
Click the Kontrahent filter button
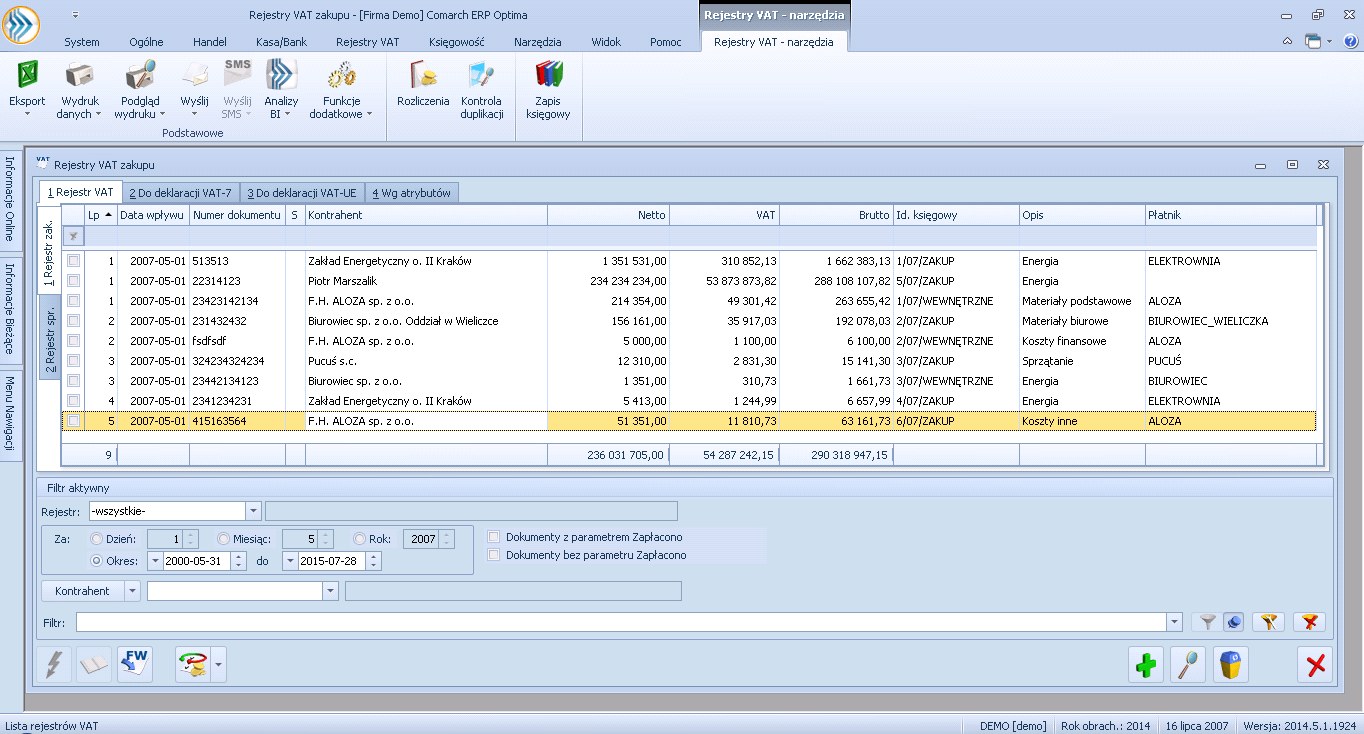click(83, 591)
